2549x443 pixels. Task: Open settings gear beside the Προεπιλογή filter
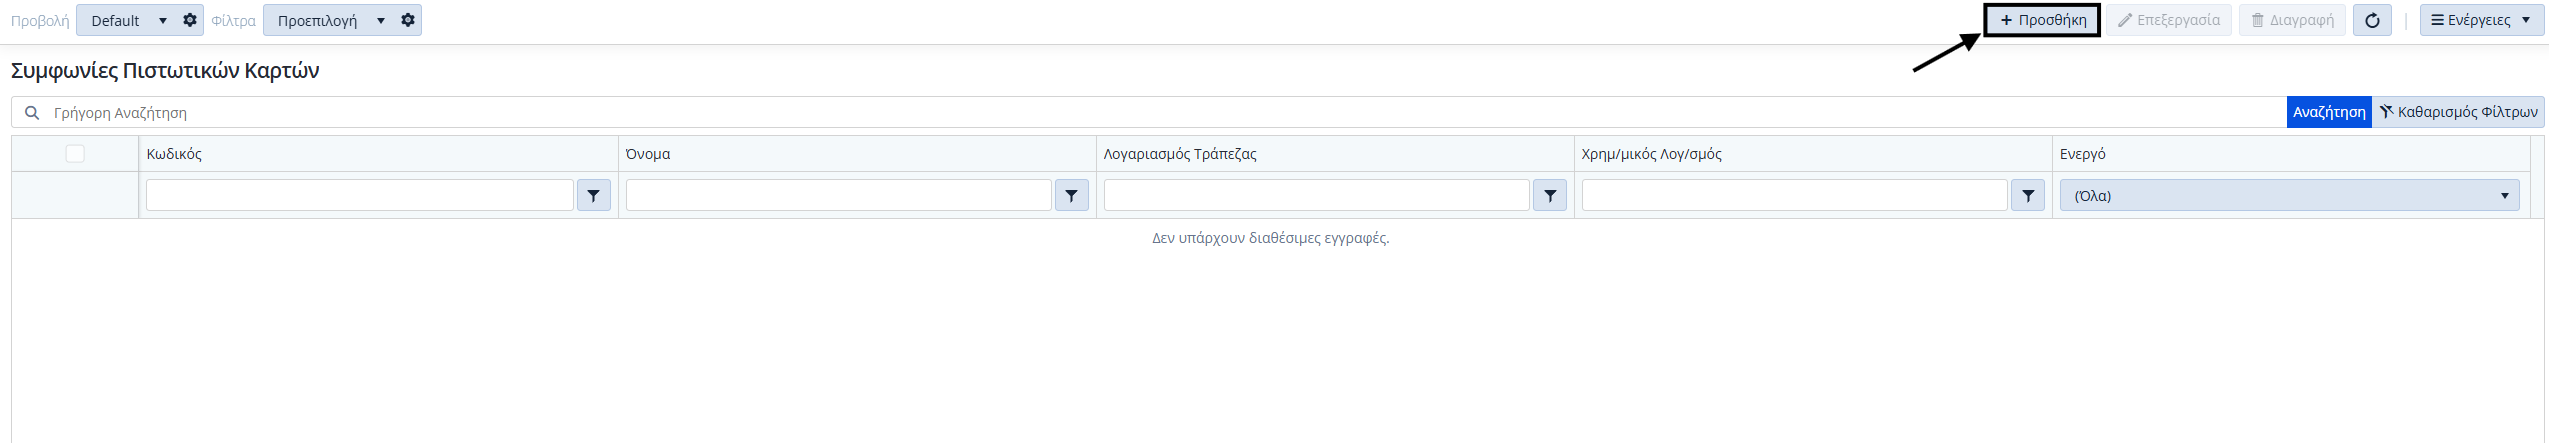pos(408,20)
